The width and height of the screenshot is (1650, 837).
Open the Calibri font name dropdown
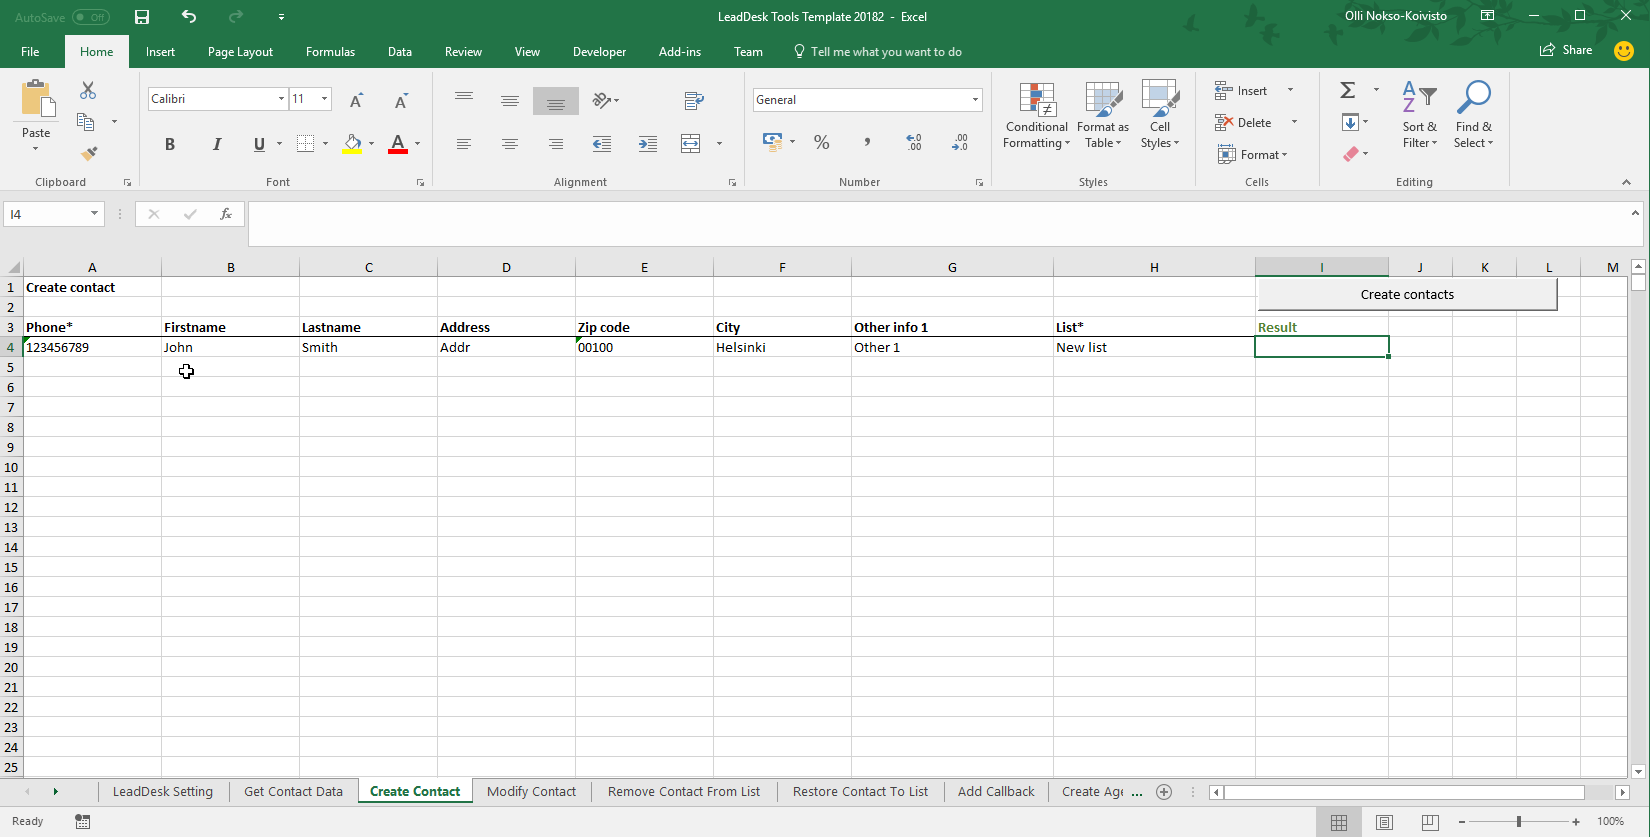(x=281, y=99)
